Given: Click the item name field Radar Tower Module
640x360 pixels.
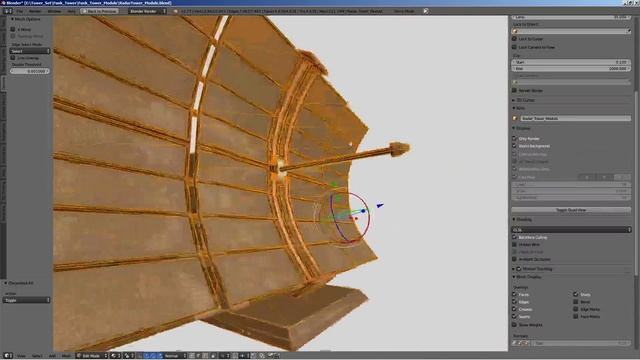Looking at the screenshot, I should pos(576,118).
